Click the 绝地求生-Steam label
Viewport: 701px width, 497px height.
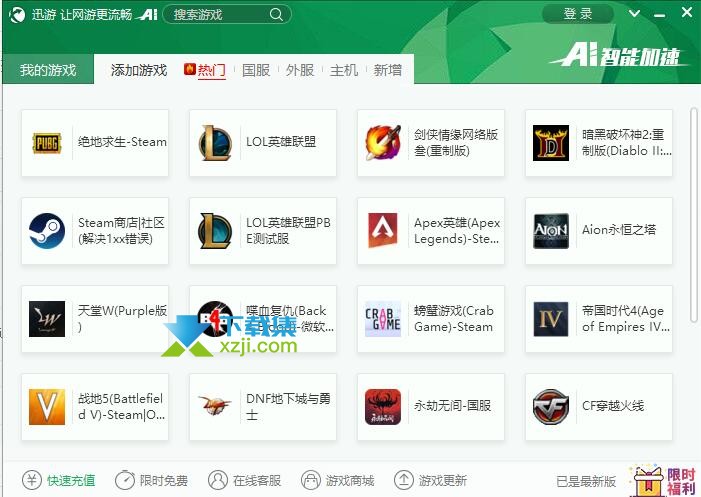(122, 142)
